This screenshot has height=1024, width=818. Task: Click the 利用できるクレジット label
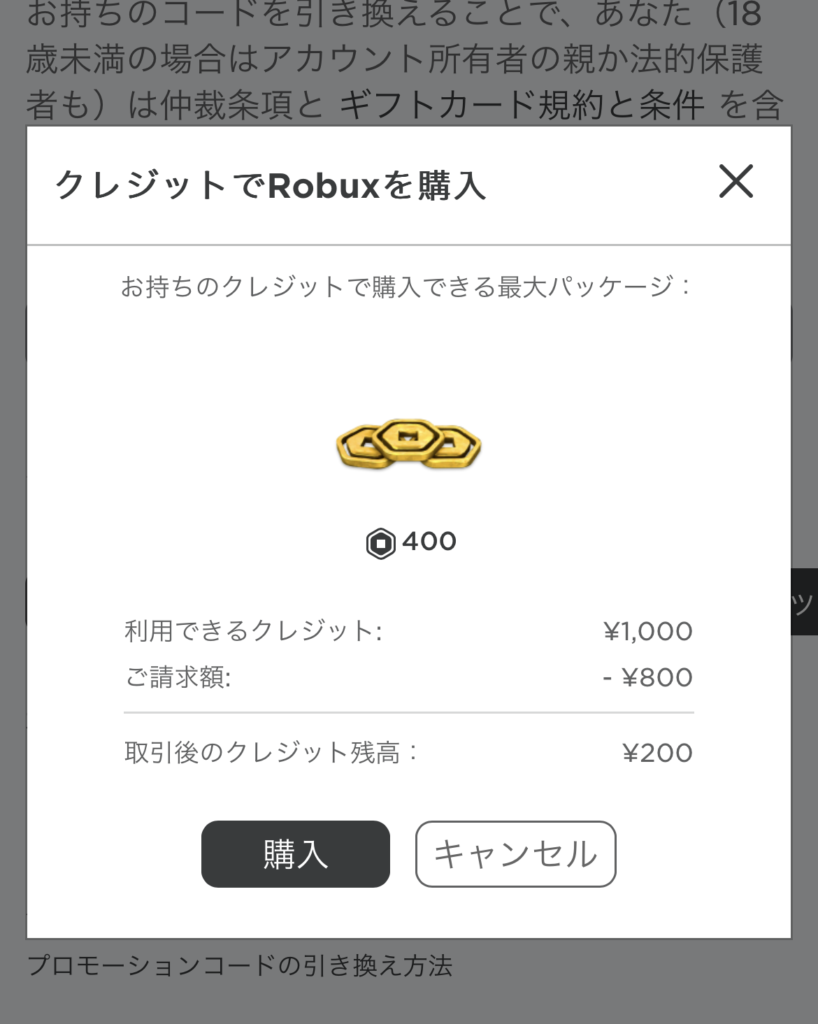(253, 631)
